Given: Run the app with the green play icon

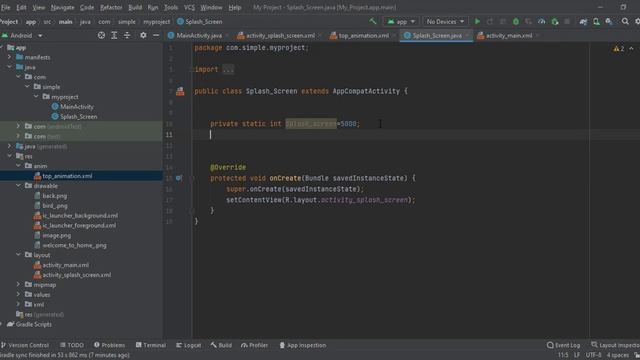Looking at the screenshot, I should (477, 21).
